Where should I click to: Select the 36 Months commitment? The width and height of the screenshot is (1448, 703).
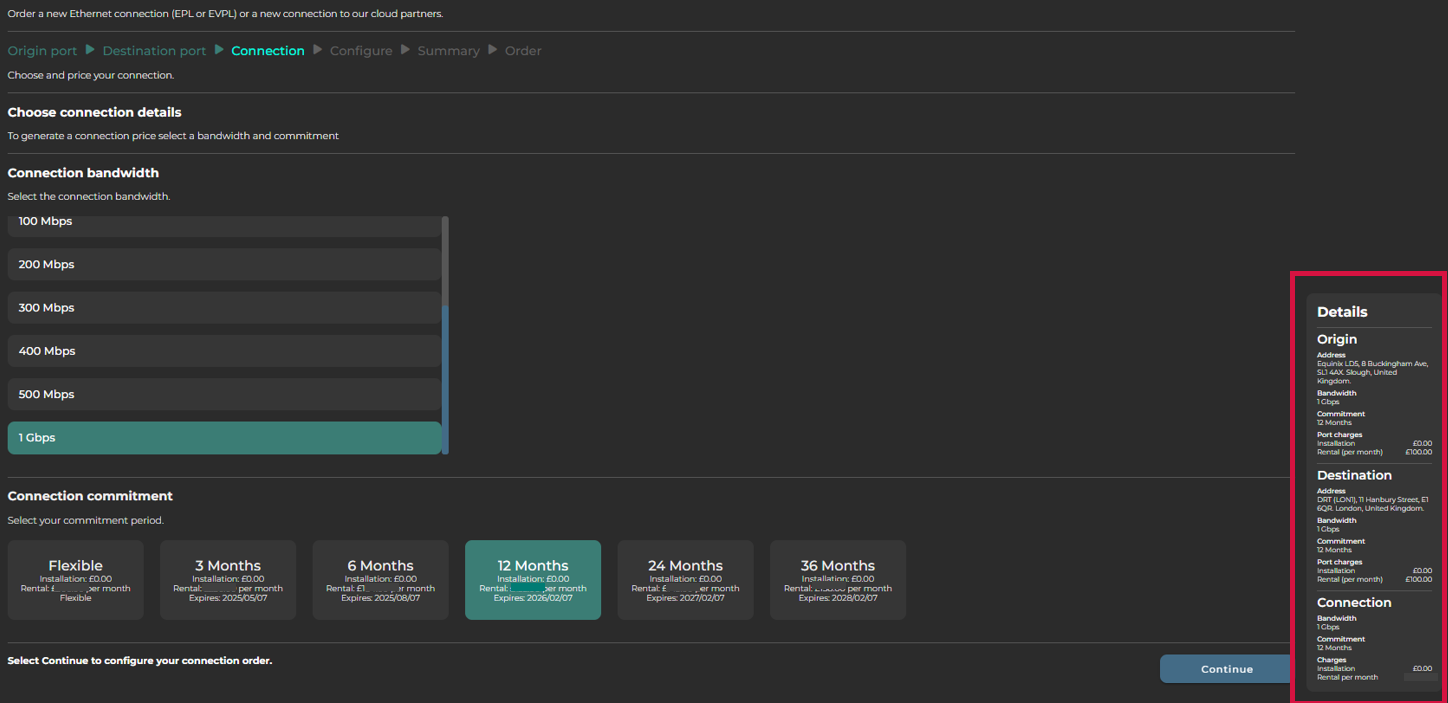(x=837, y=580)
